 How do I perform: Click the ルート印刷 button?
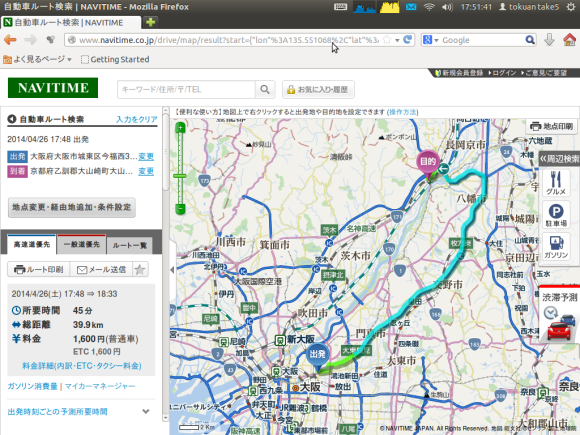pos(39,269)
